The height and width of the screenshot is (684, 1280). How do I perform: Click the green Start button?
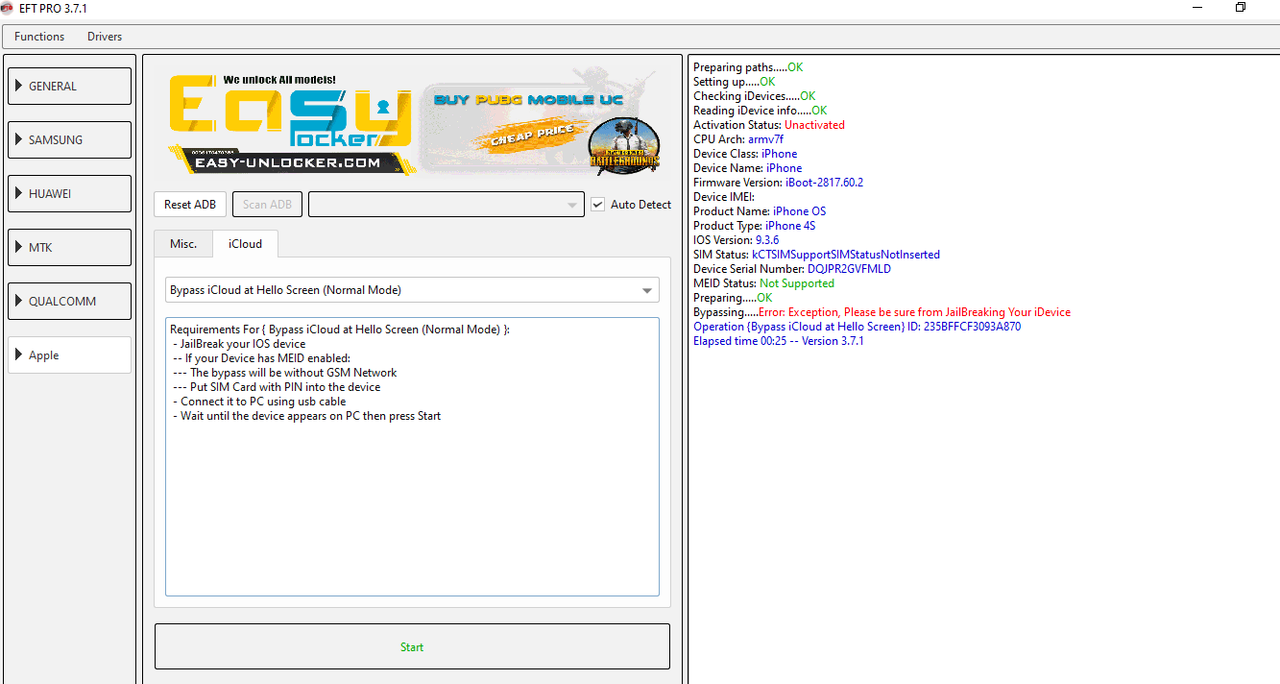pyautogui.click(x=412, y=647)
